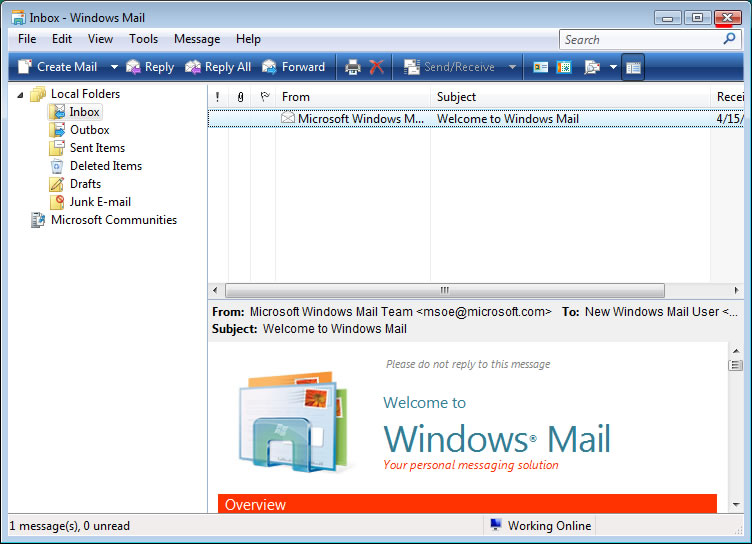Image resolution: width=752 pixels, height=544 pixels.
Task: Open the Create Mail dropdown arrow
Action: 113,67
